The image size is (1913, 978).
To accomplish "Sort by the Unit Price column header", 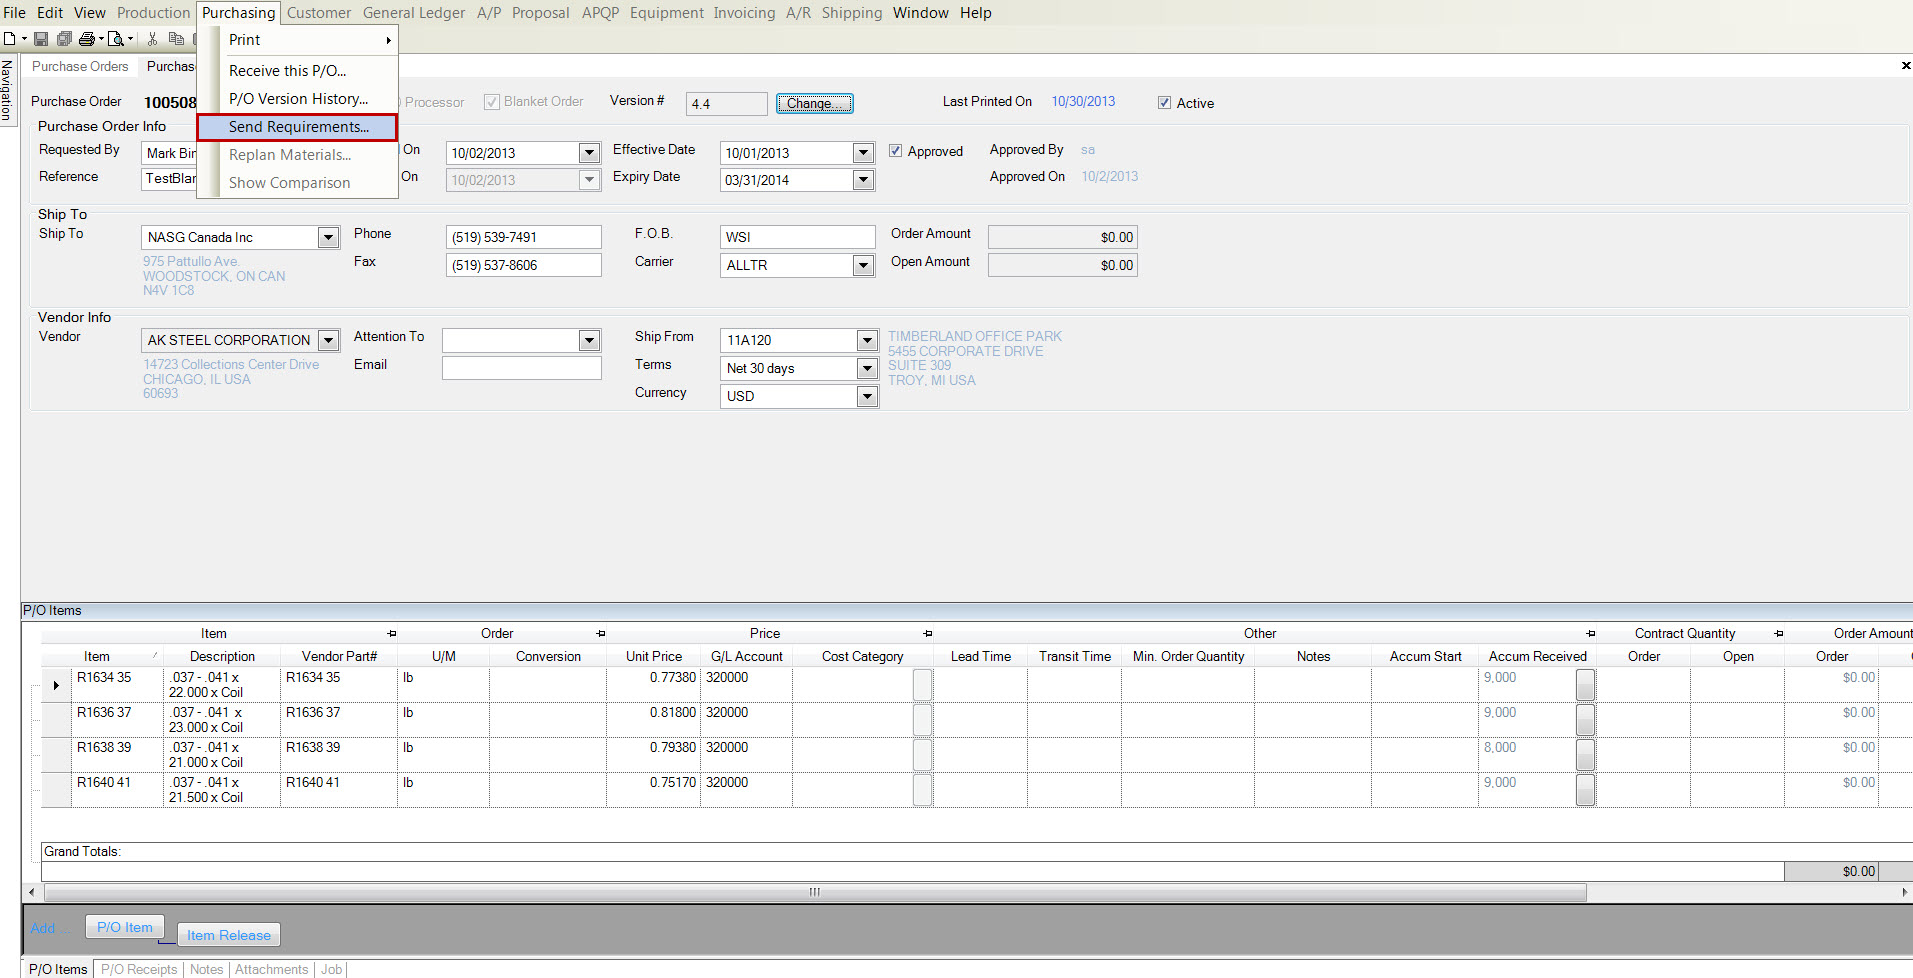I will pos(654,656).
